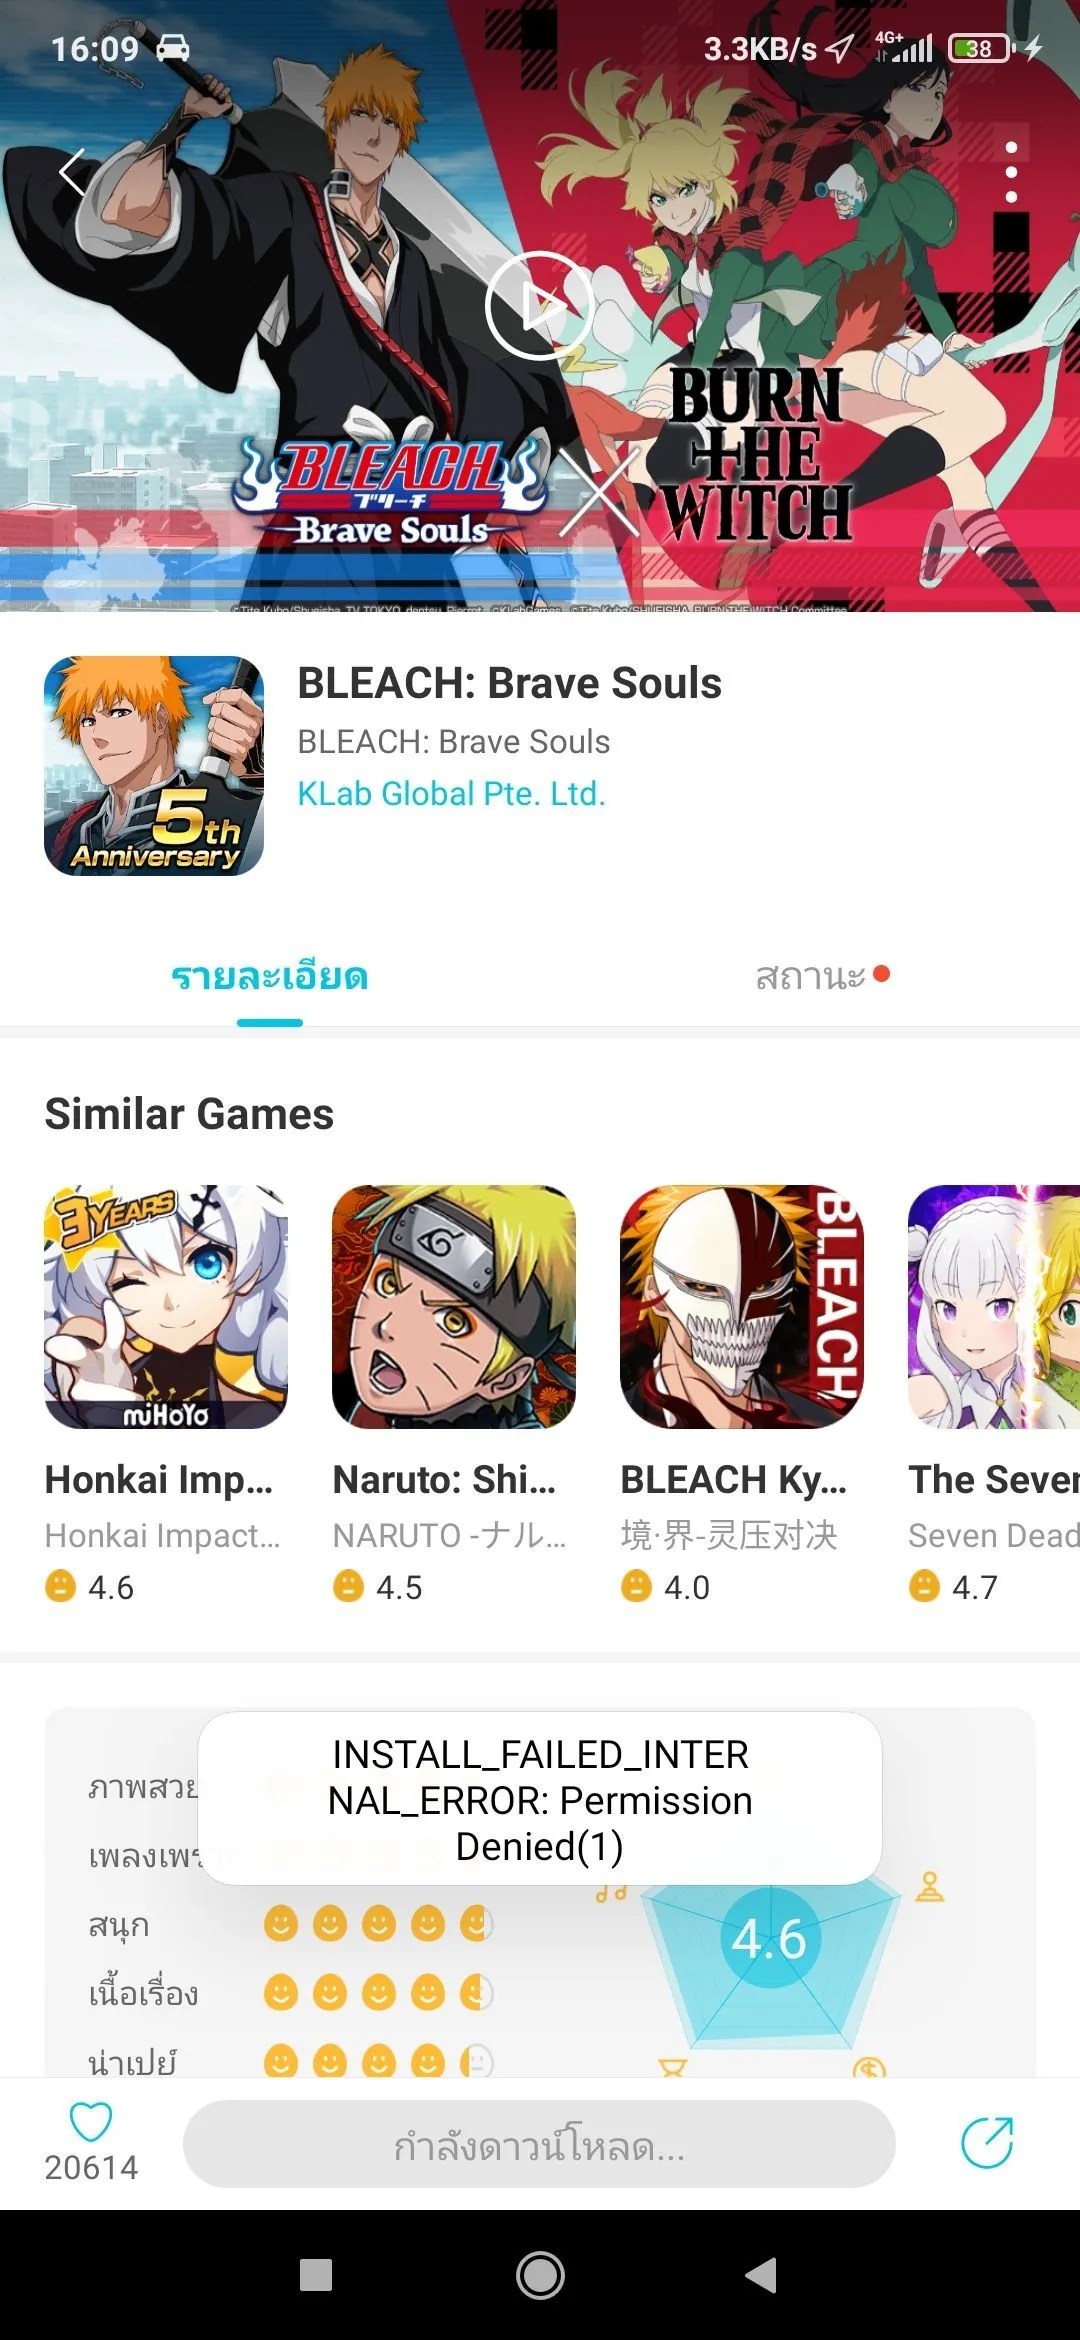Image resolution: width=1080 pixels, height=2340 pixels.
Task: Open The Seven Deadly Sins game icon
Action: click(994, 1307)
